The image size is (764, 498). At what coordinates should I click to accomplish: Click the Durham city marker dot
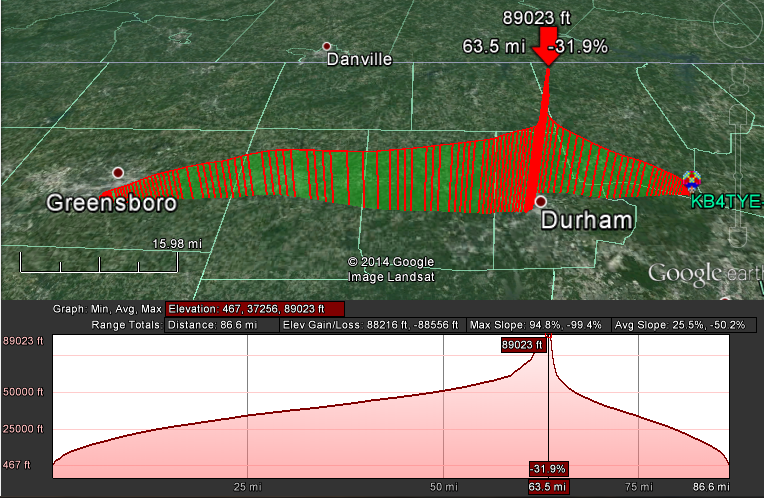pyautogui.click(x=541, y=201)
